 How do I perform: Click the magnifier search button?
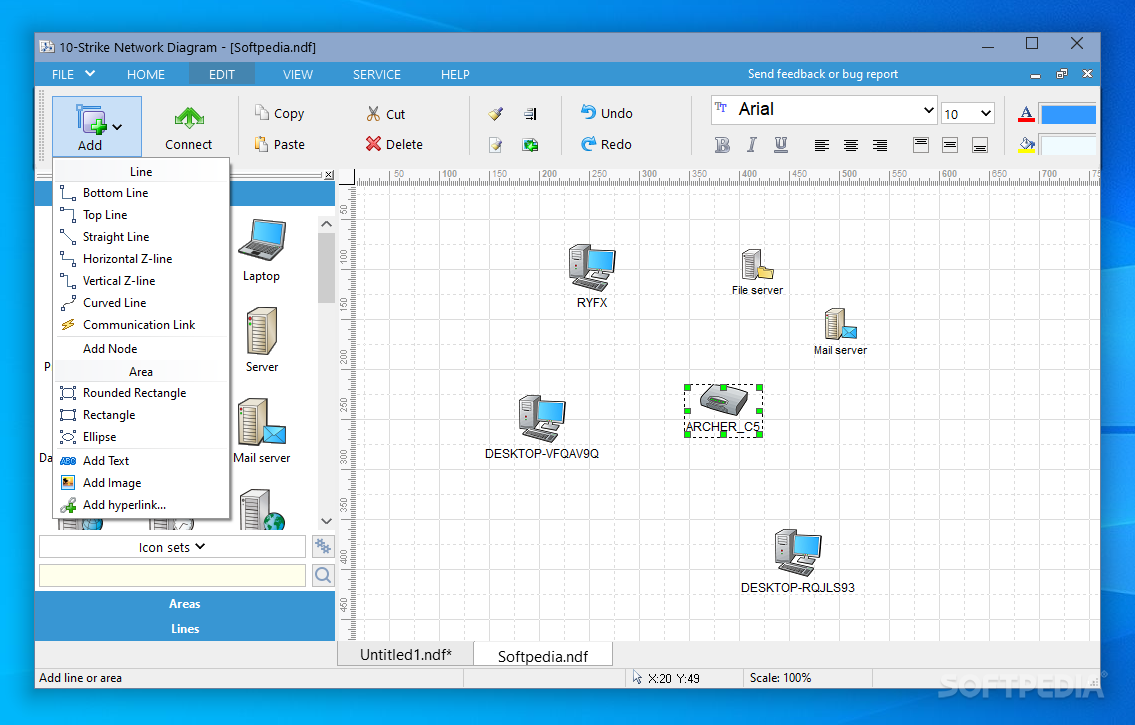323,575
